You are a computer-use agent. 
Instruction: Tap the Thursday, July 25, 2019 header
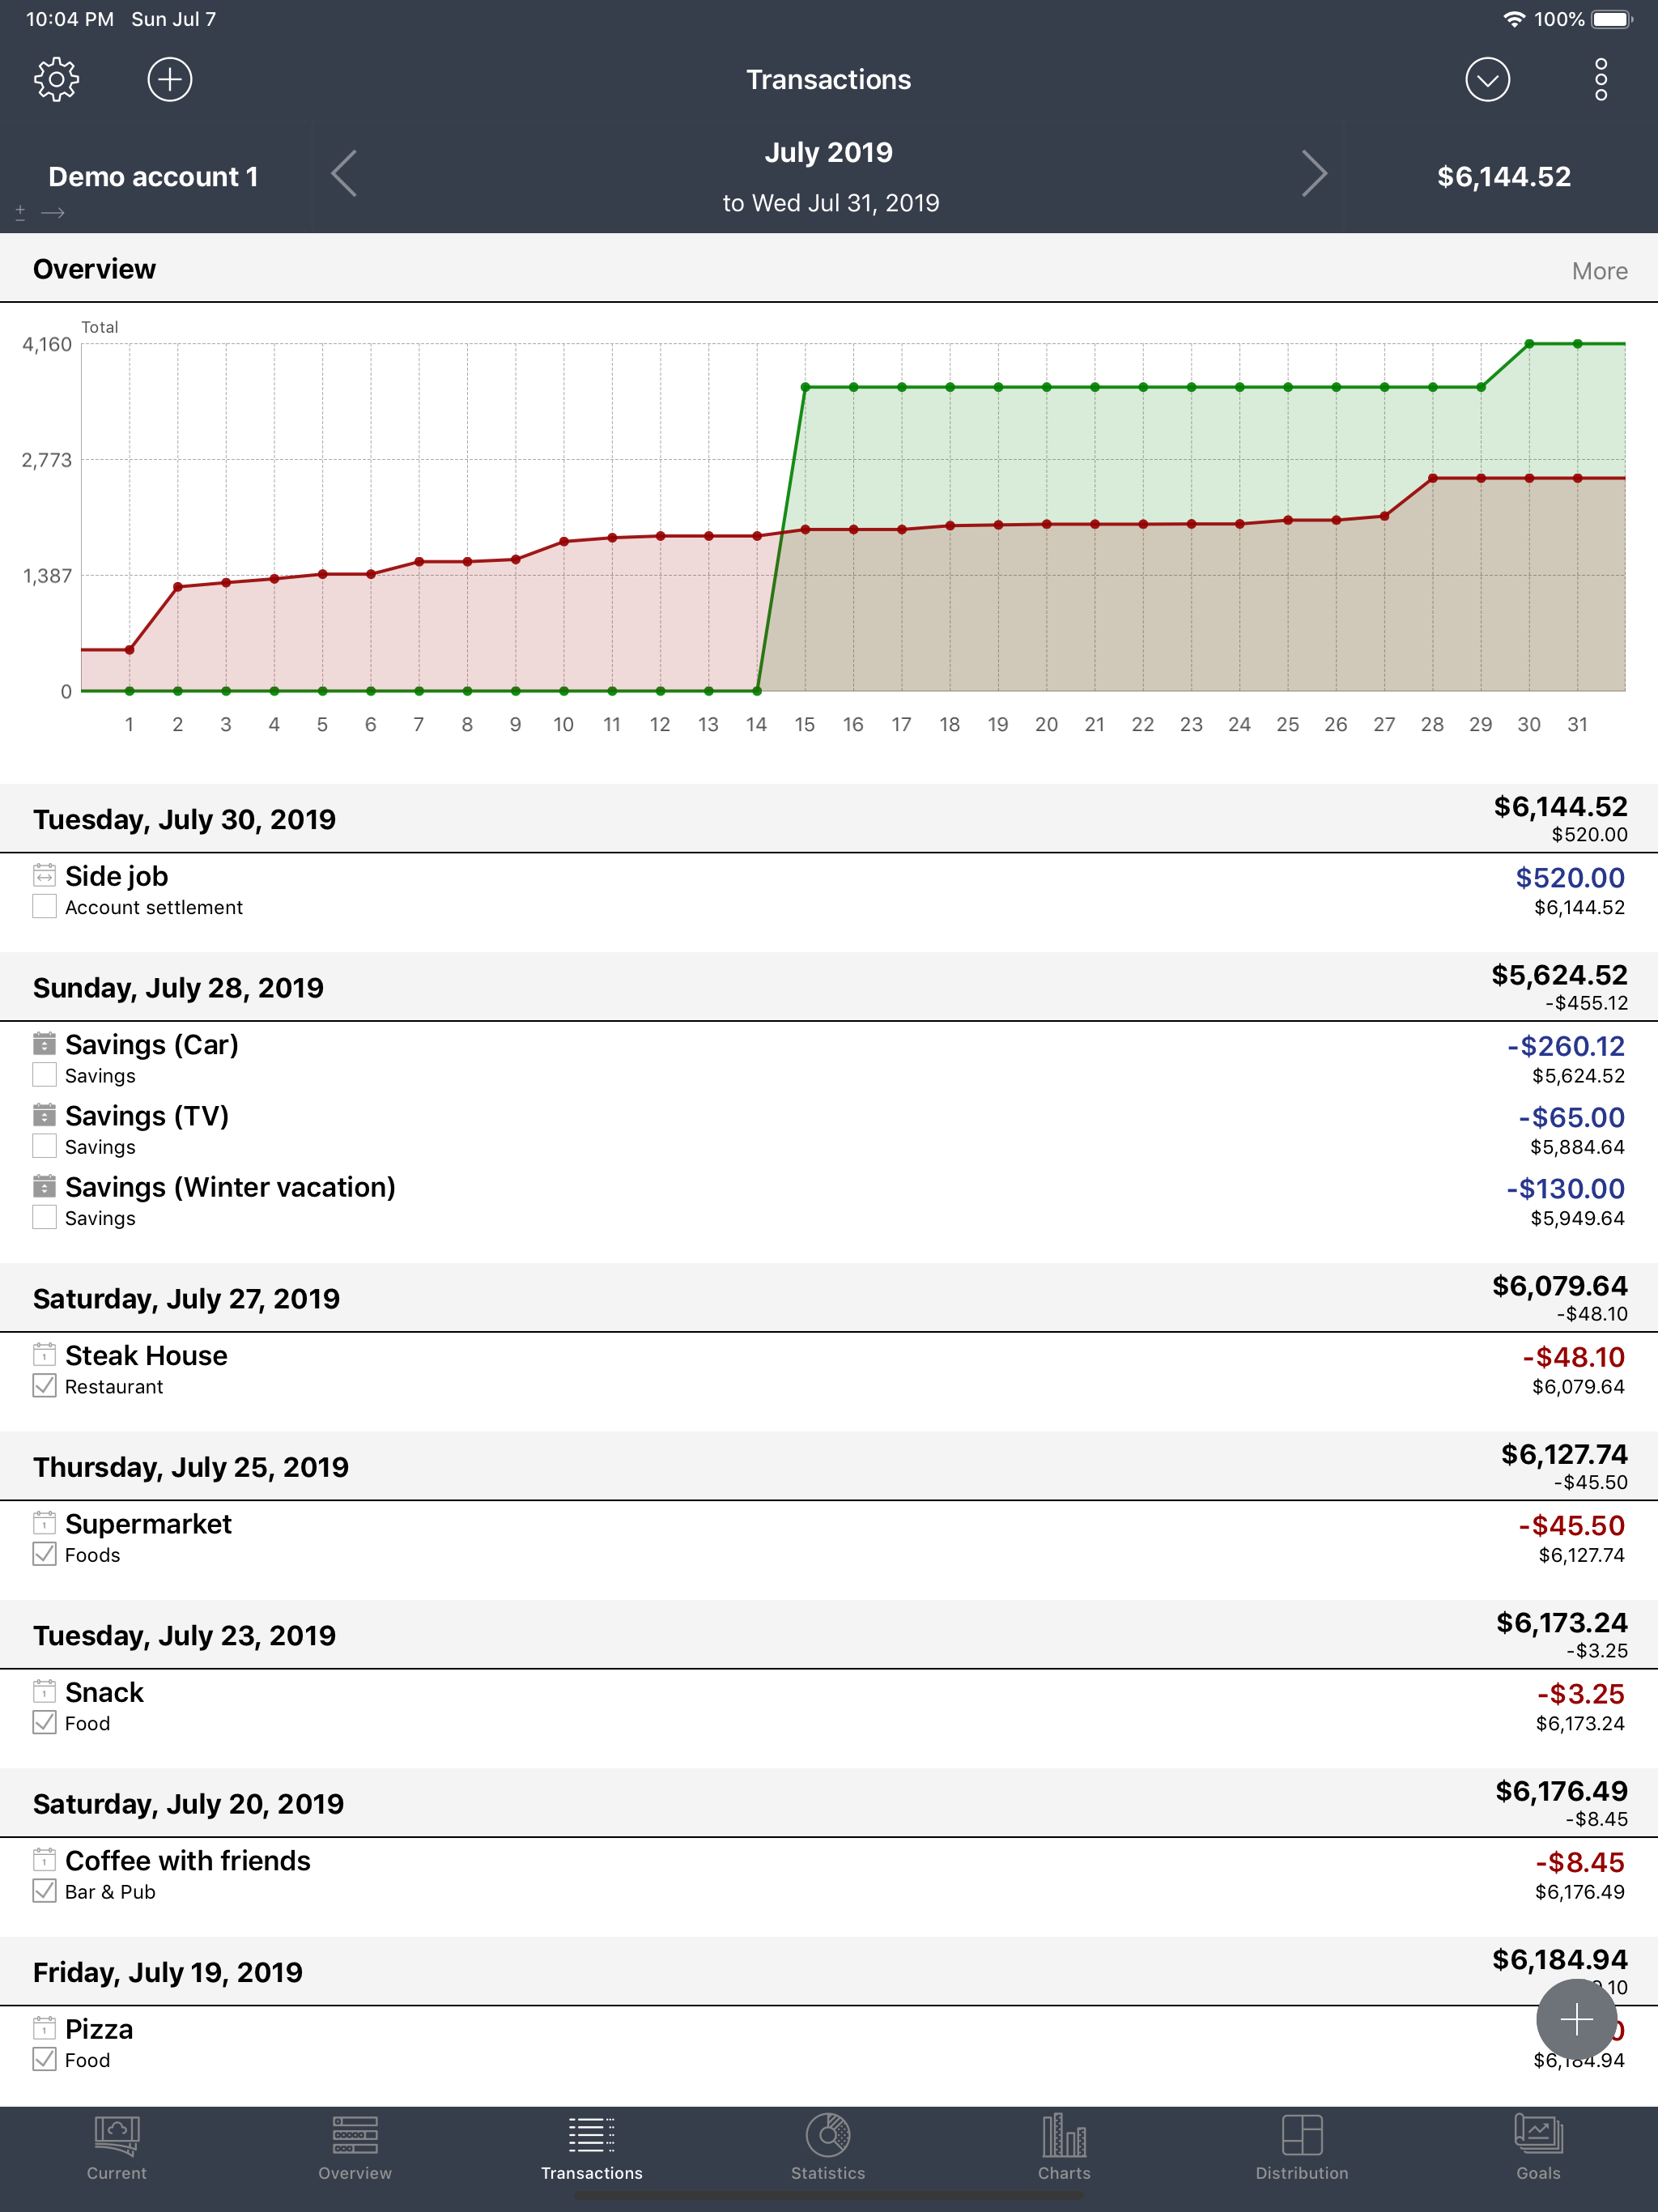829,1466
